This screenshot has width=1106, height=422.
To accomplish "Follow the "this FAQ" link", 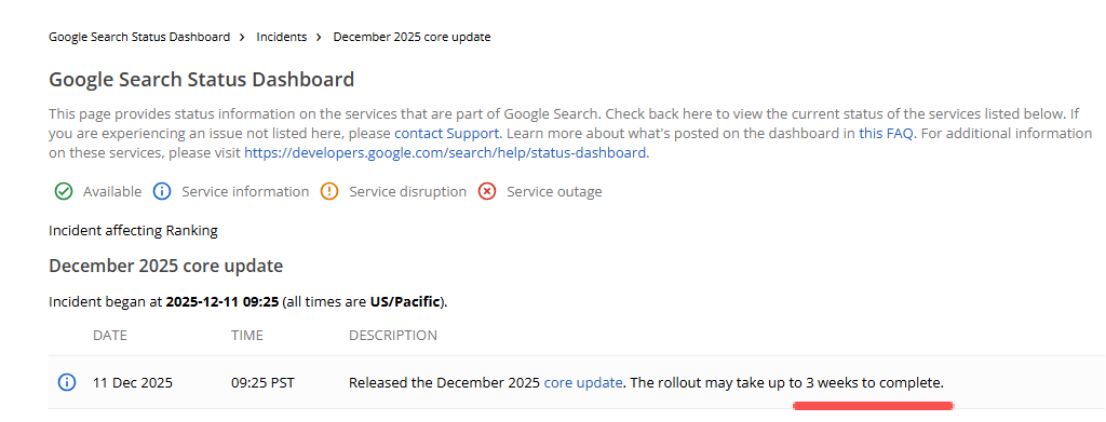I will tap(886, 133).
